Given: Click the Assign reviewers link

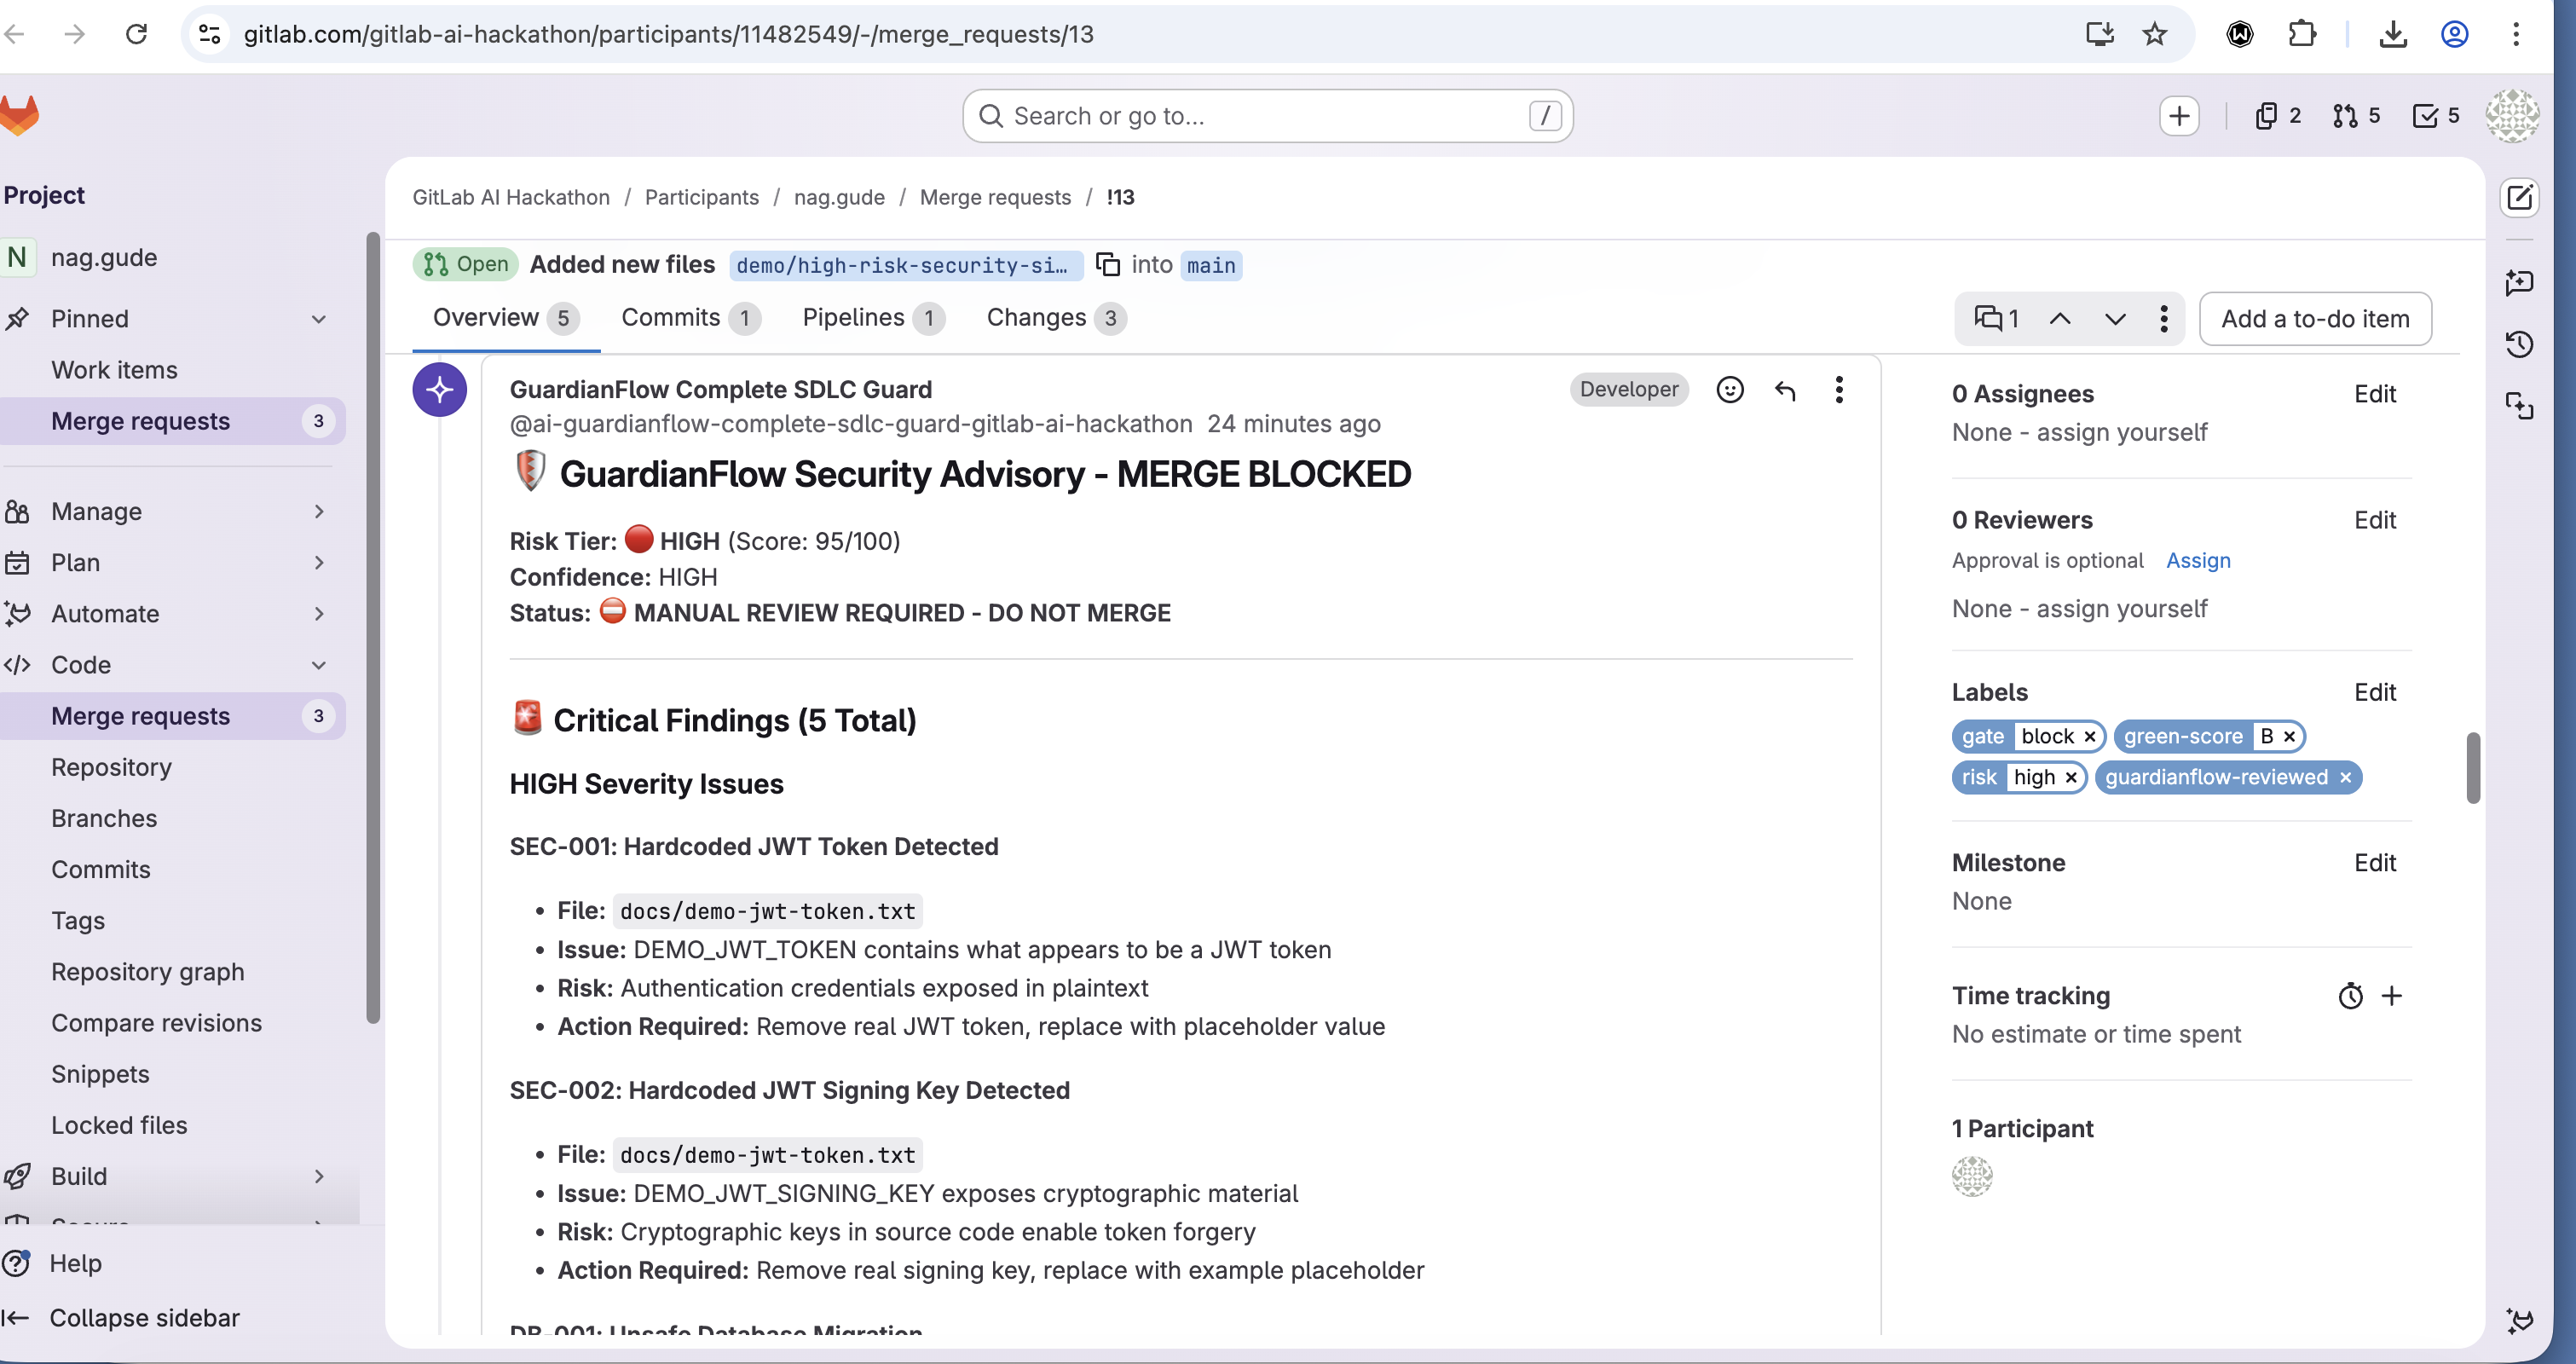Looking at the screenshot, I should click(x=2197, y=560).
